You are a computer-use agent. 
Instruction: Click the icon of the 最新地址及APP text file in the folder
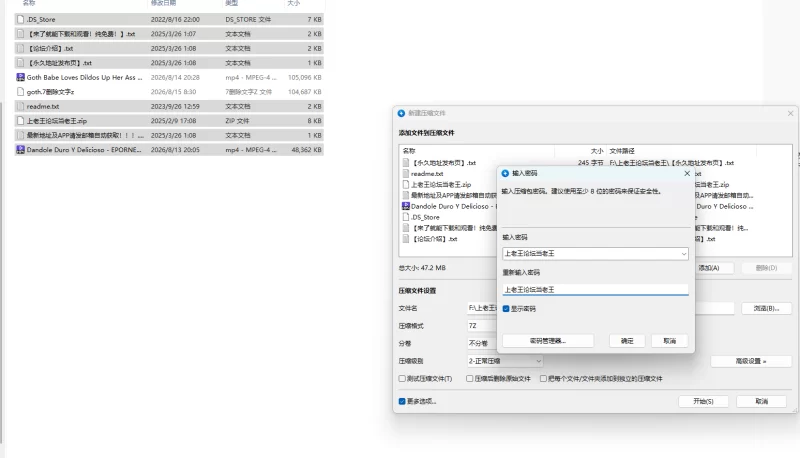(20, 135)
